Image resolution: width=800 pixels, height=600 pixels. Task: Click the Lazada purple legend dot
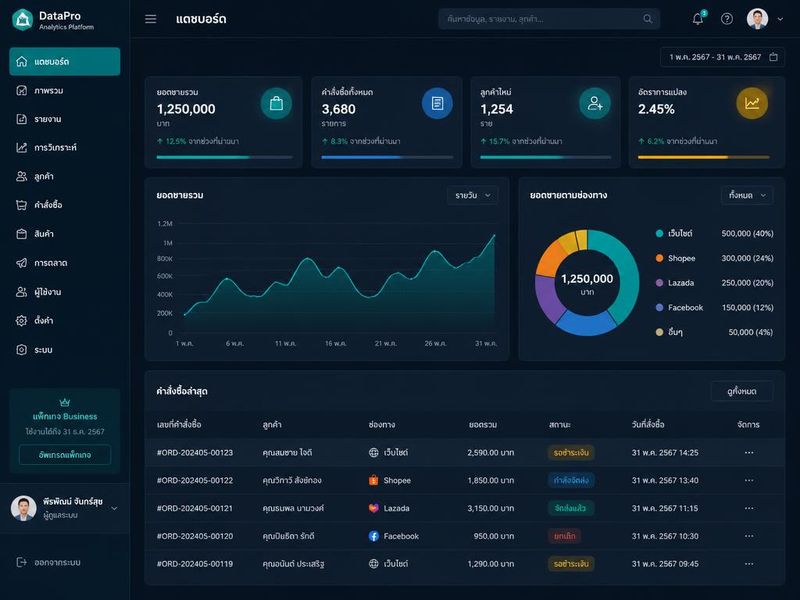659,283
